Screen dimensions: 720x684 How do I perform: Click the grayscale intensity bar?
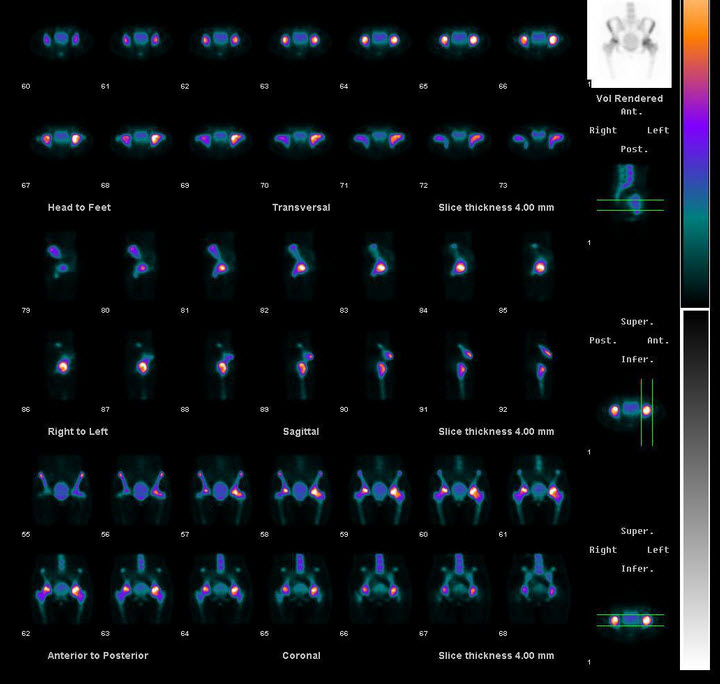click(695, 489)
